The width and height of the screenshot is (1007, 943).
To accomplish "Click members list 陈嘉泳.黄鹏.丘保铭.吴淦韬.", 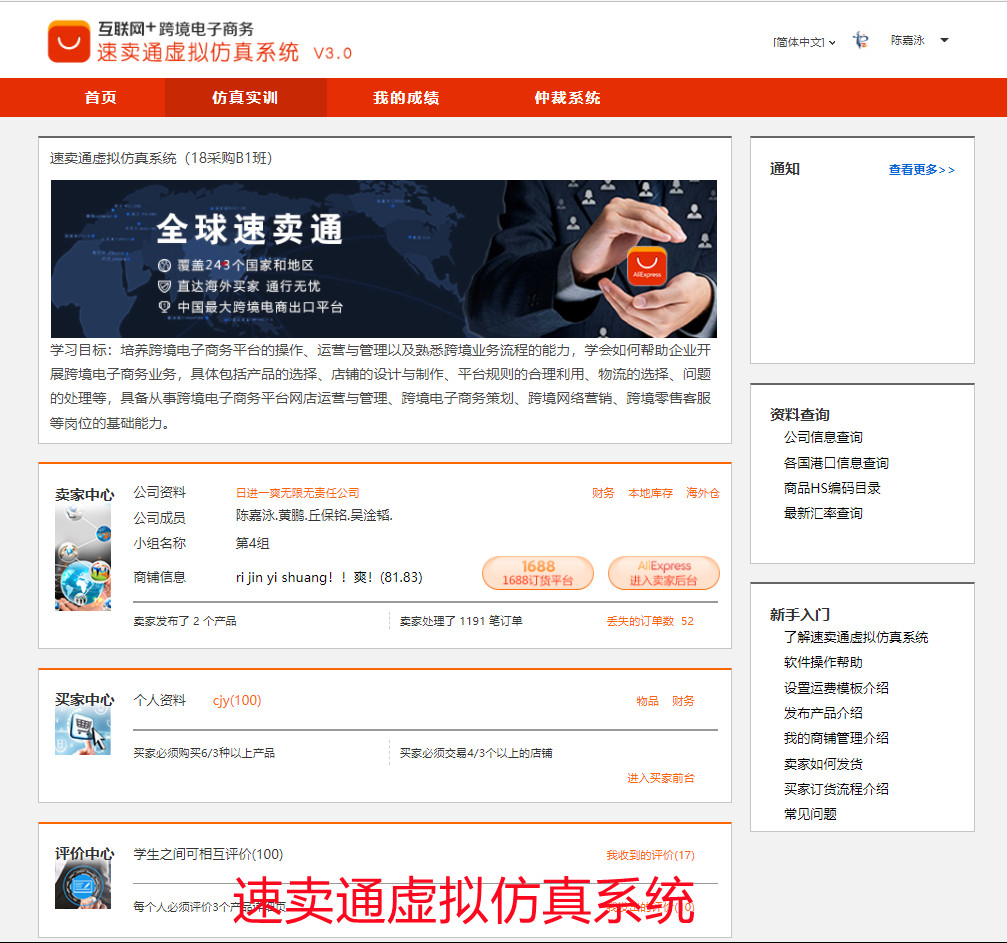I will 314,515.
